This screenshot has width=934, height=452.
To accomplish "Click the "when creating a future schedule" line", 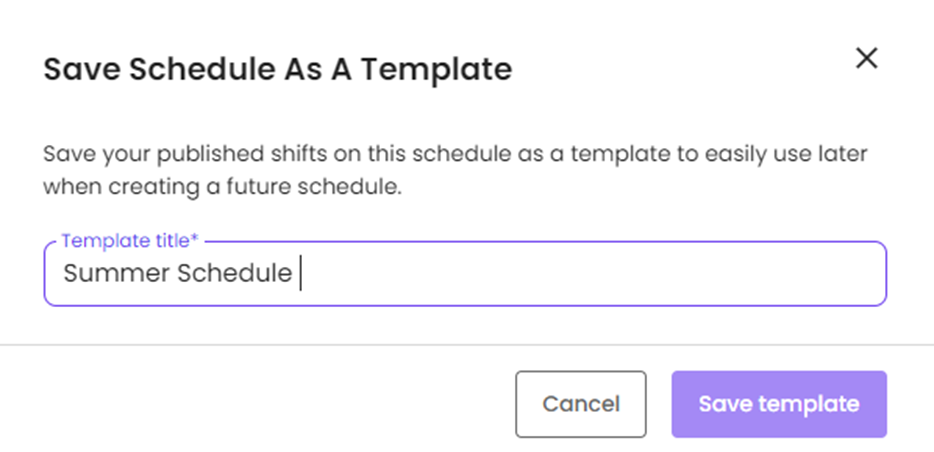I will [222, 187].
